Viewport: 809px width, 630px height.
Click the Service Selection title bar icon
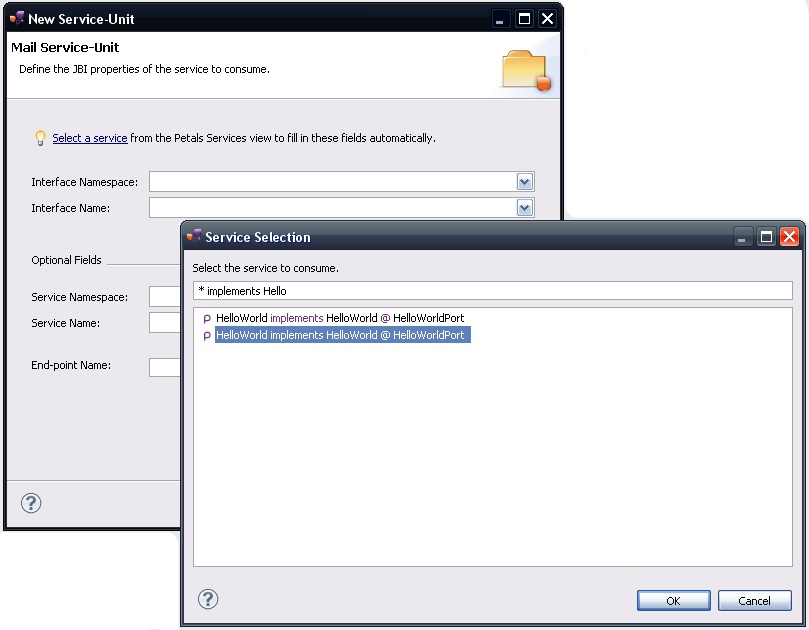tap(194, 237)
